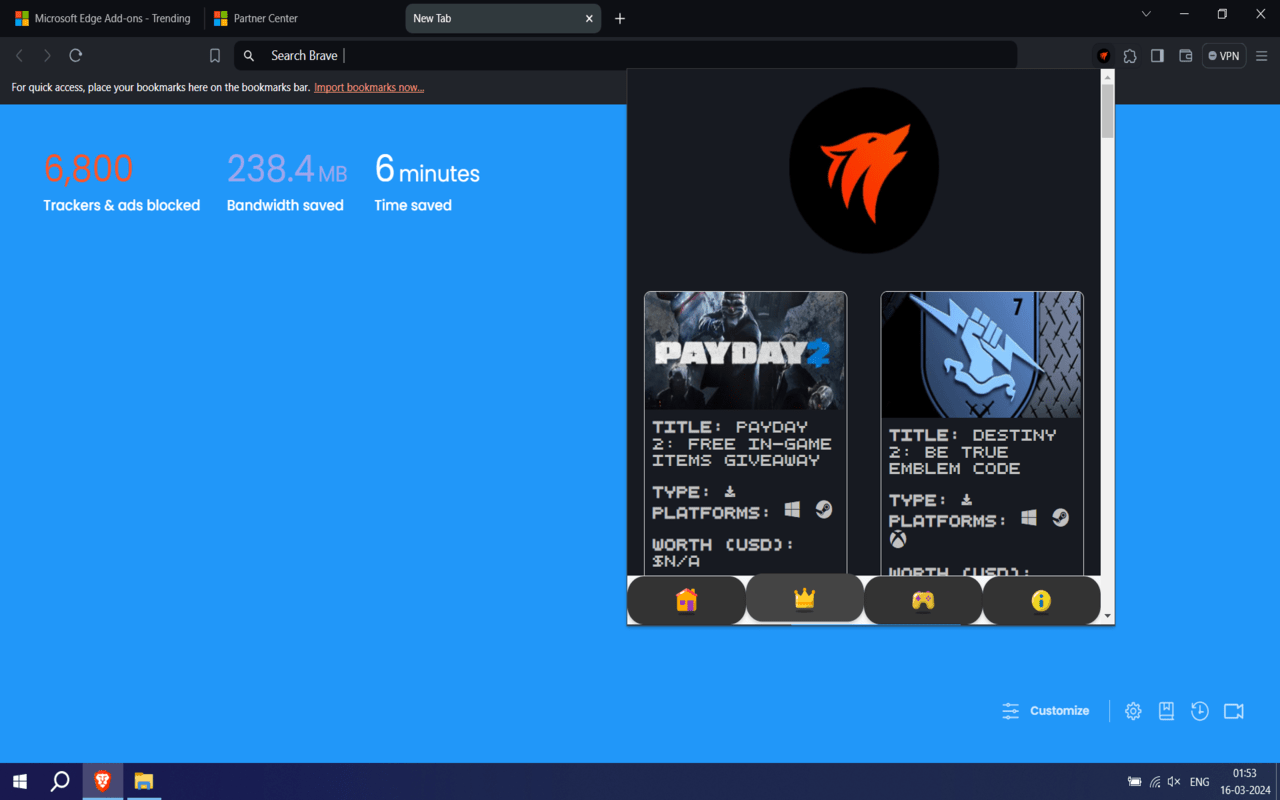Click the popup scrollbar thumb
This screenshot has height=800, width=1280.
pyautogui.click(x=1107, y=111)
